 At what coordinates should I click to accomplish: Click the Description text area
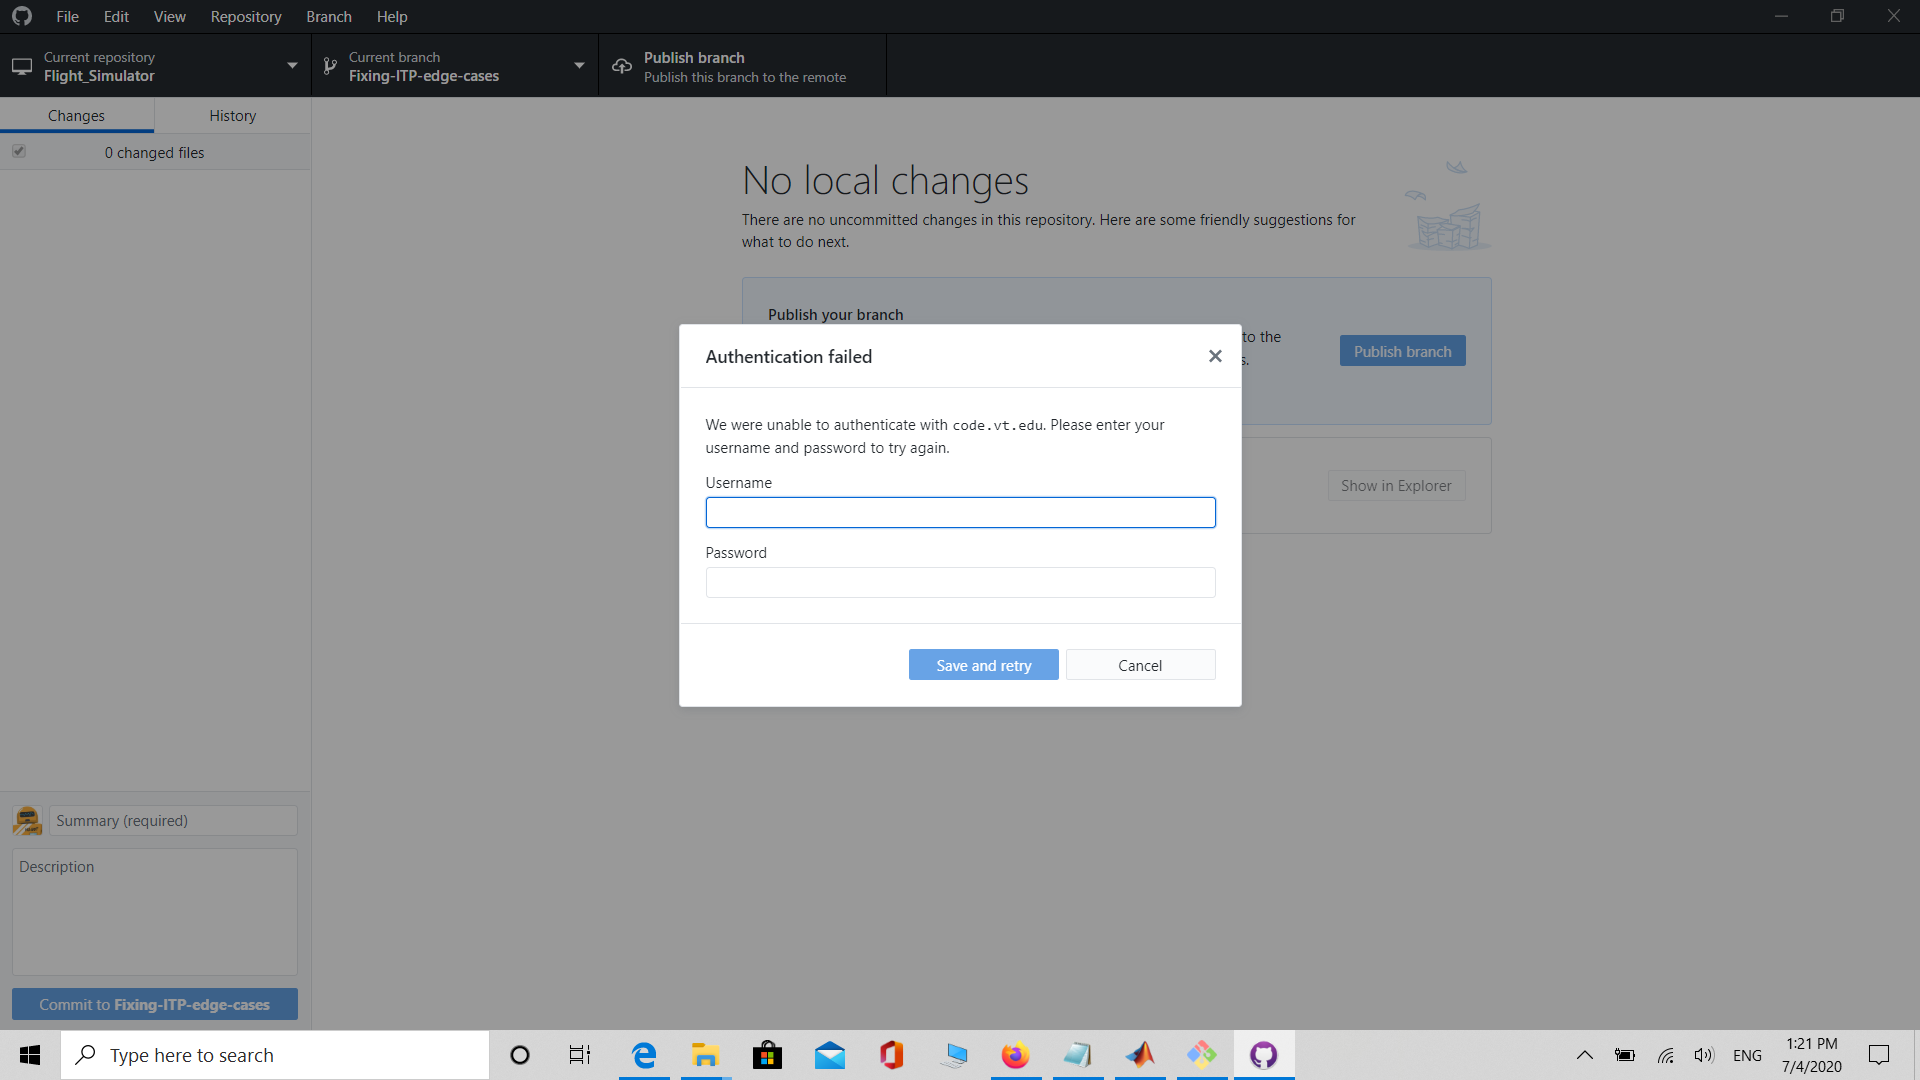click(x=155, y=912)
